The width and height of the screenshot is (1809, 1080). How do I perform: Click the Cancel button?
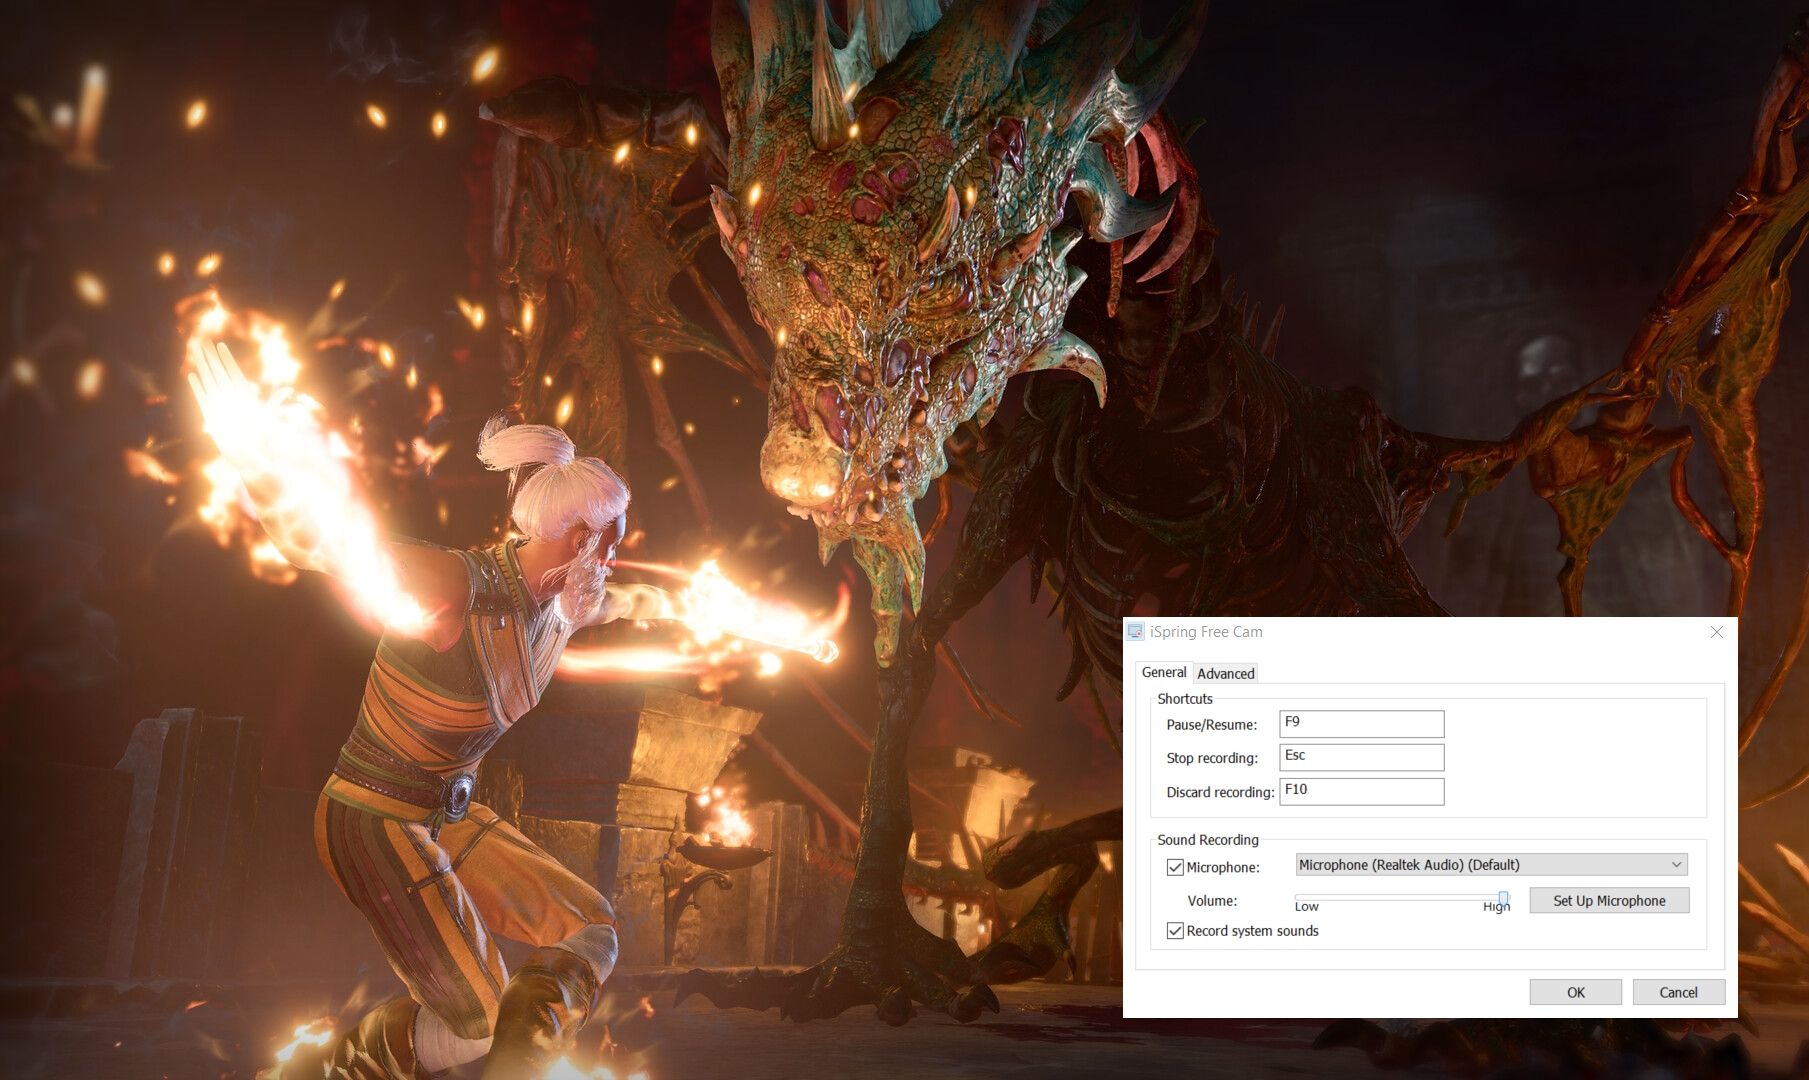[1679, 992]
